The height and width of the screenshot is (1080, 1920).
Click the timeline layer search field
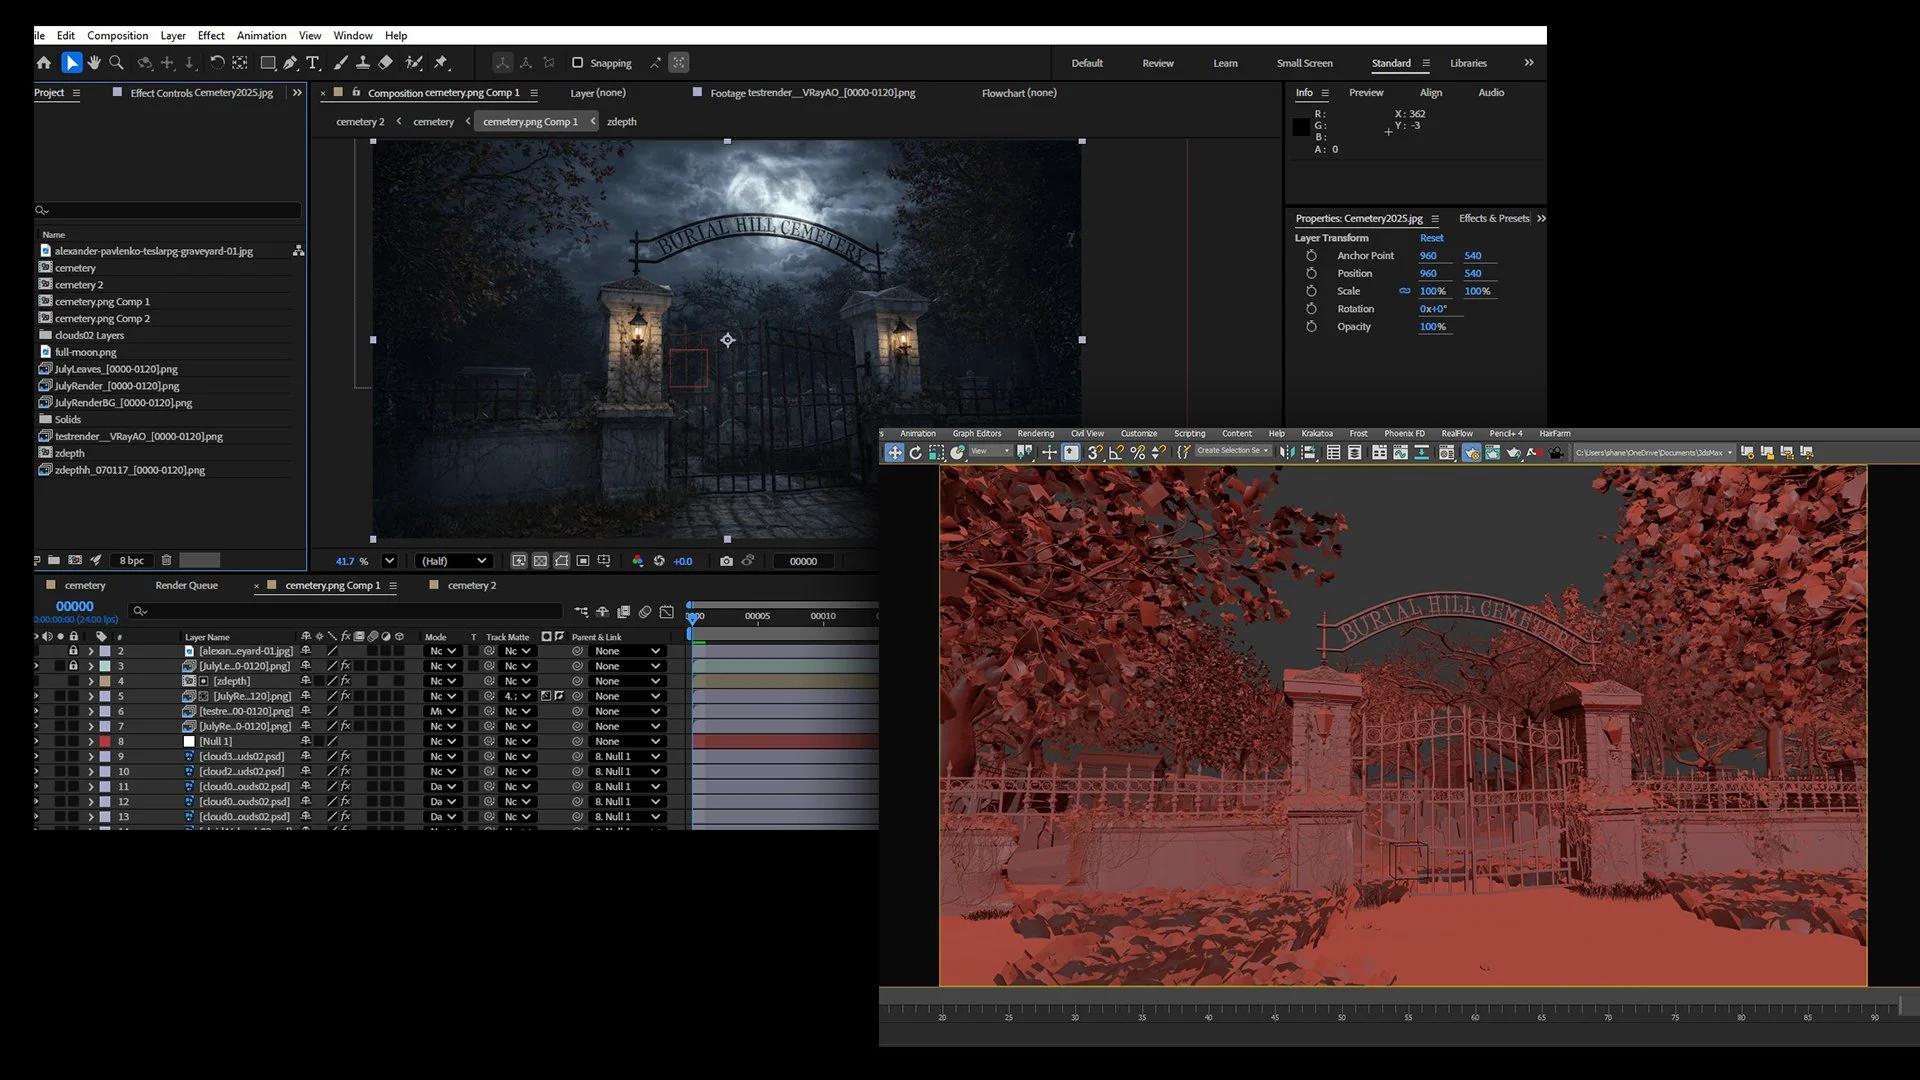coord(345,611)
